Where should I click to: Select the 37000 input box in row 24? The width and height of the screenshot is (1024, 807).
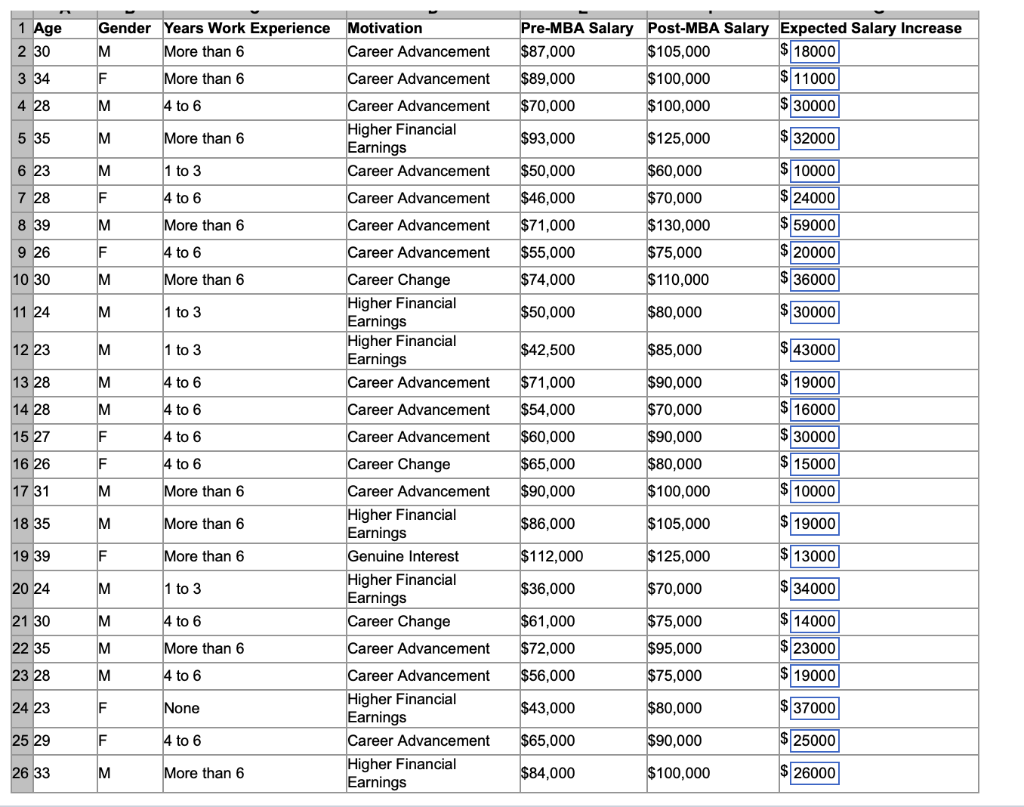coord(812,707)
